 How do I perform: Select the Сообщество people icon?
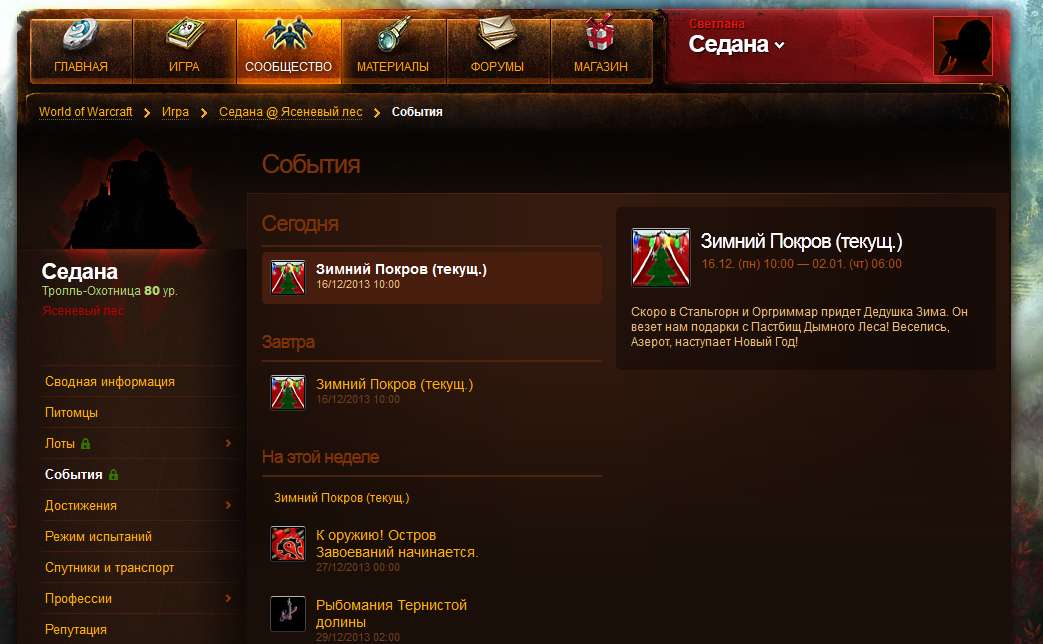pyautogui.click(x=288, y=34)
